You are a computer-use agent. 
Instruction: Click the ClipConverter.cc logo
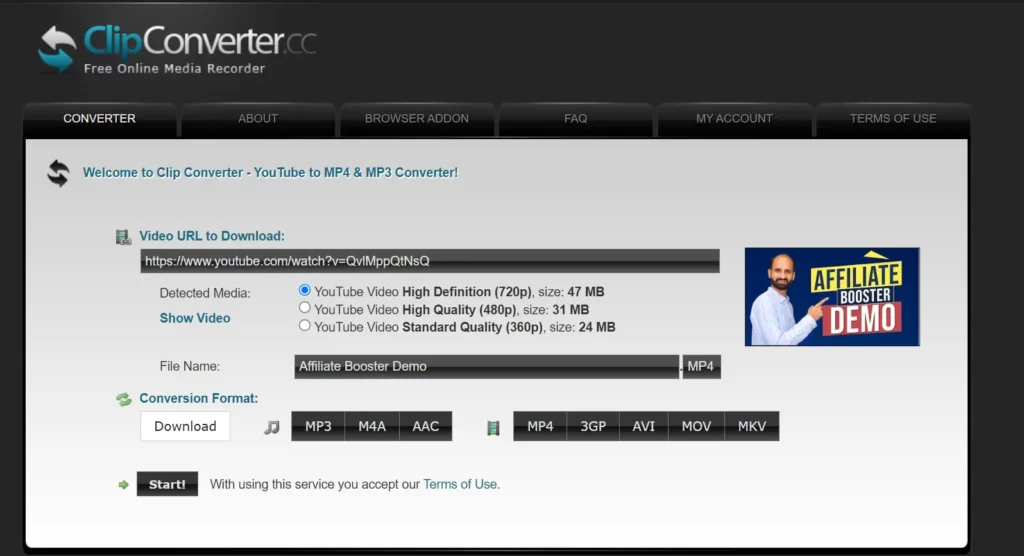(177, 48)
